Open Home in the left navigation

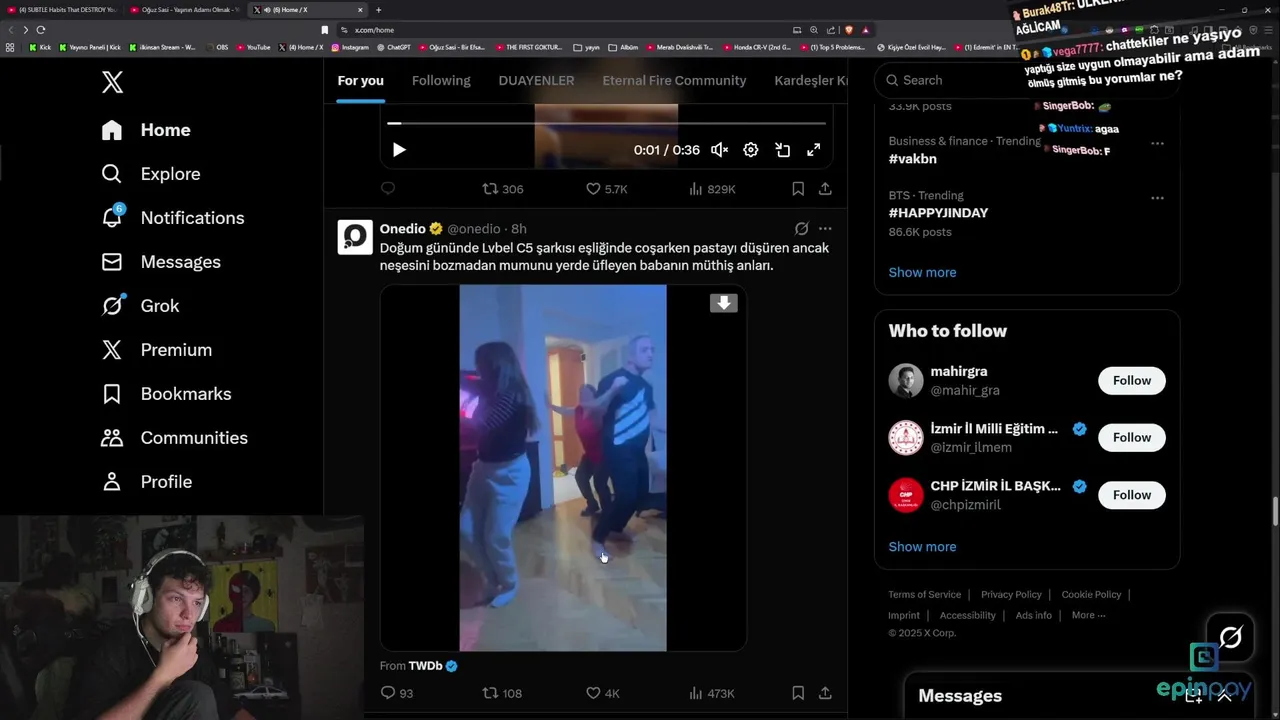click(146, 130)
